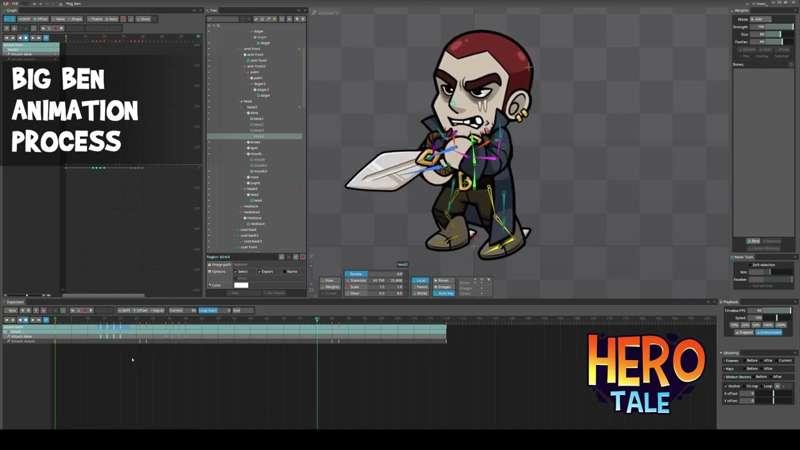800x450 pixels.
Task: Click the dopesheet Shift button
Action: pos(125,310)
